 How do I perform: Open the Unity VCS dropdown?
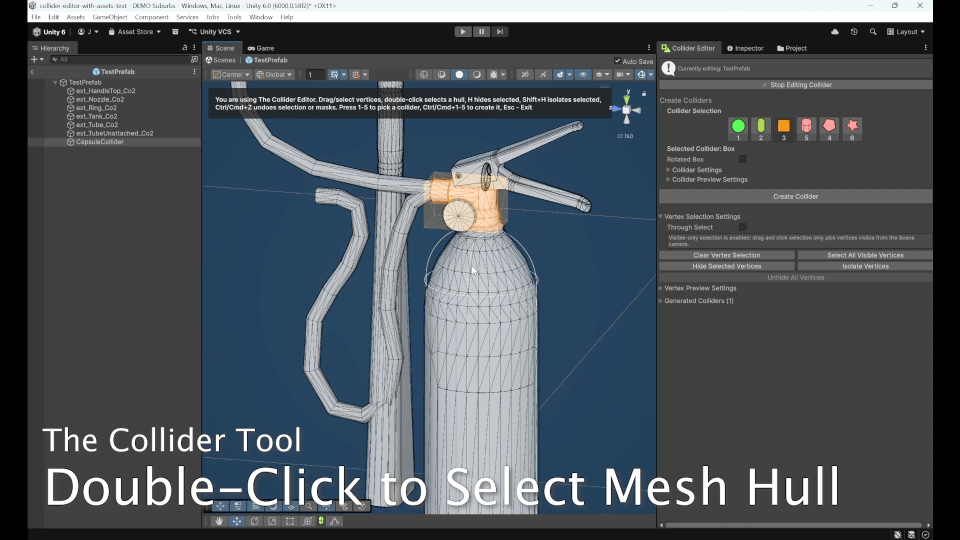[x=214, y=32]
